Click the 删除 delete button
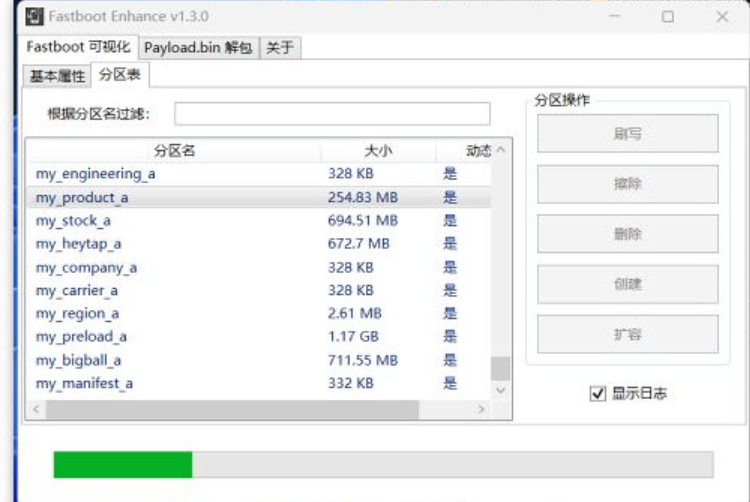The width and height of the screenshot is (750, 502). pos(628,234)
